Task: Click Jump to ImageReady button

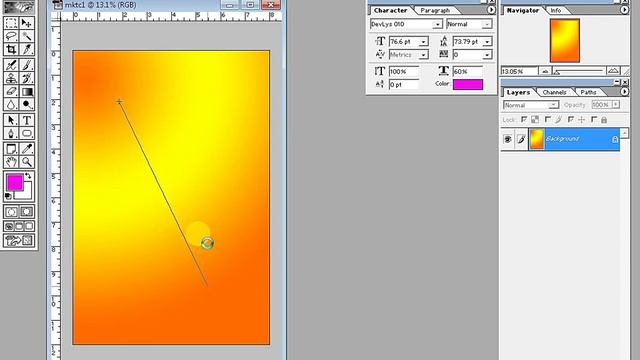Action: coord(19,240)
